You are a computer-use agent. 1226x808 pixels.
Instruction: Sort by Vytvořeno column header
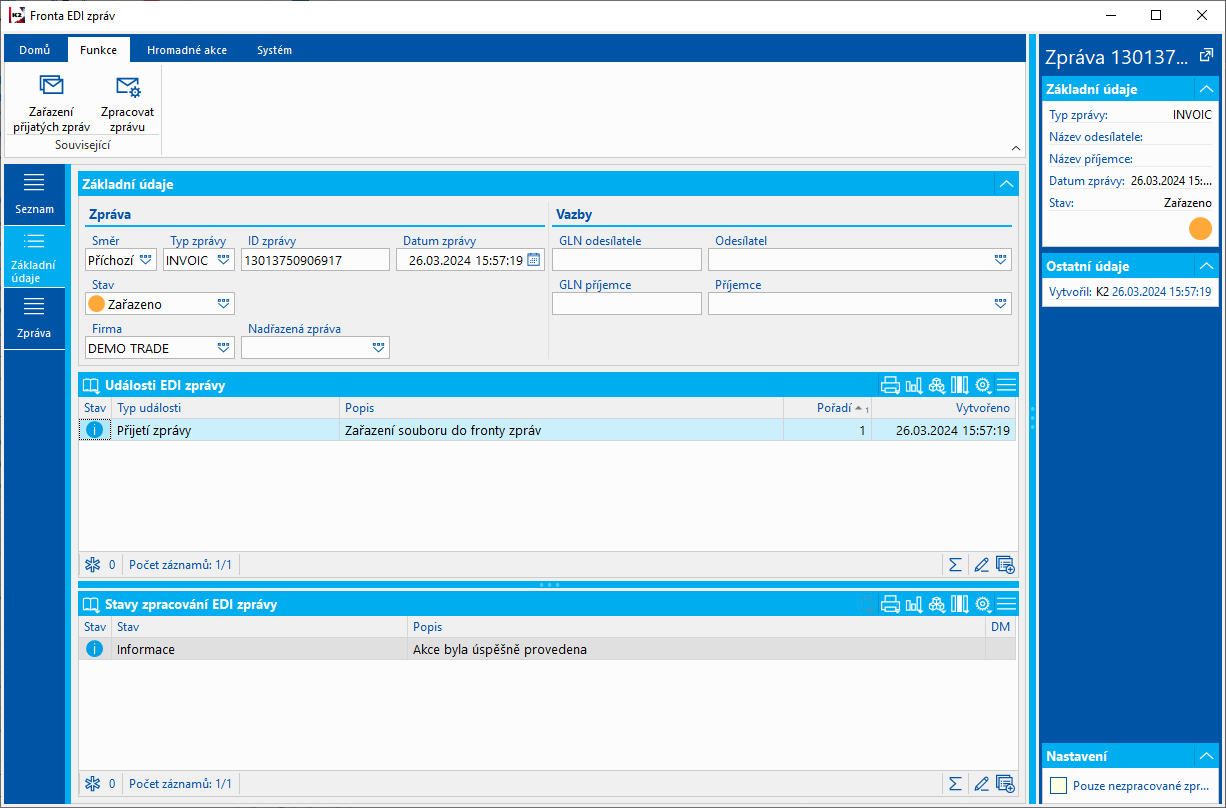pyautogui.click(x=943, y=408)
